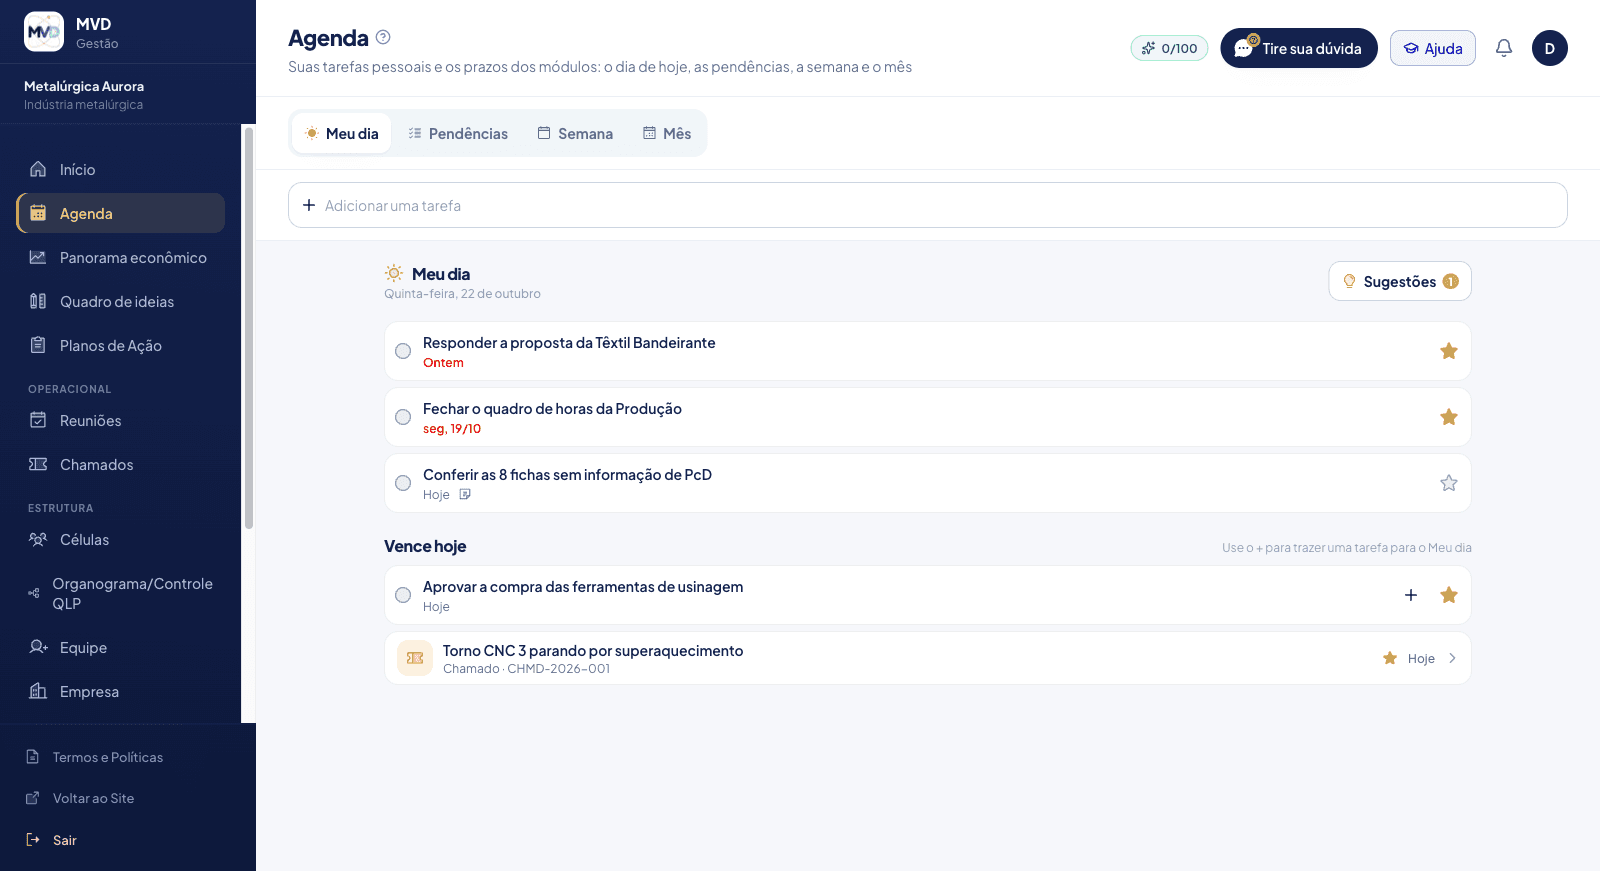Open the notifications bell

[1504, 48]
